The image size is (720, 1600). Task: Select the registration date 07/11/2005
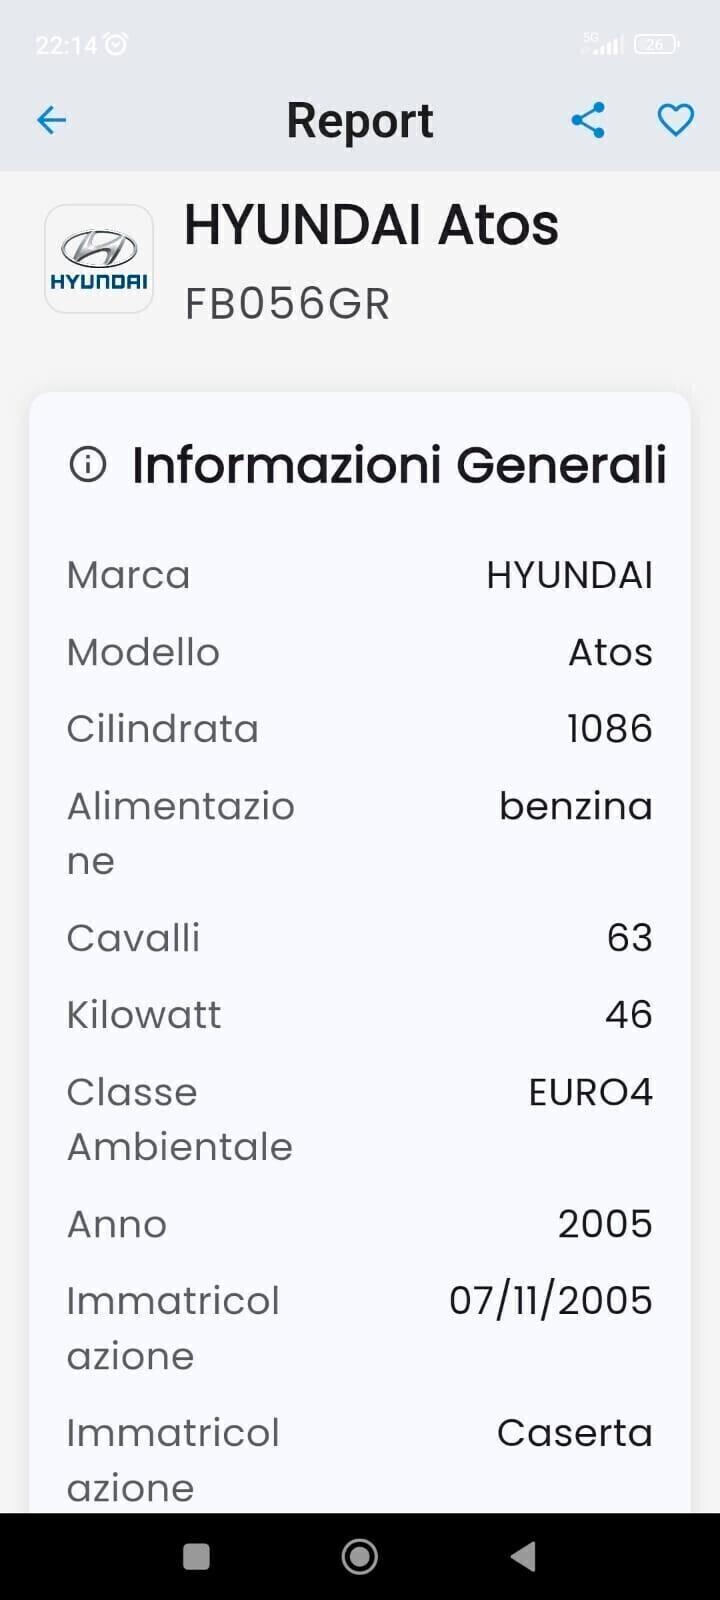point(550,1301)
